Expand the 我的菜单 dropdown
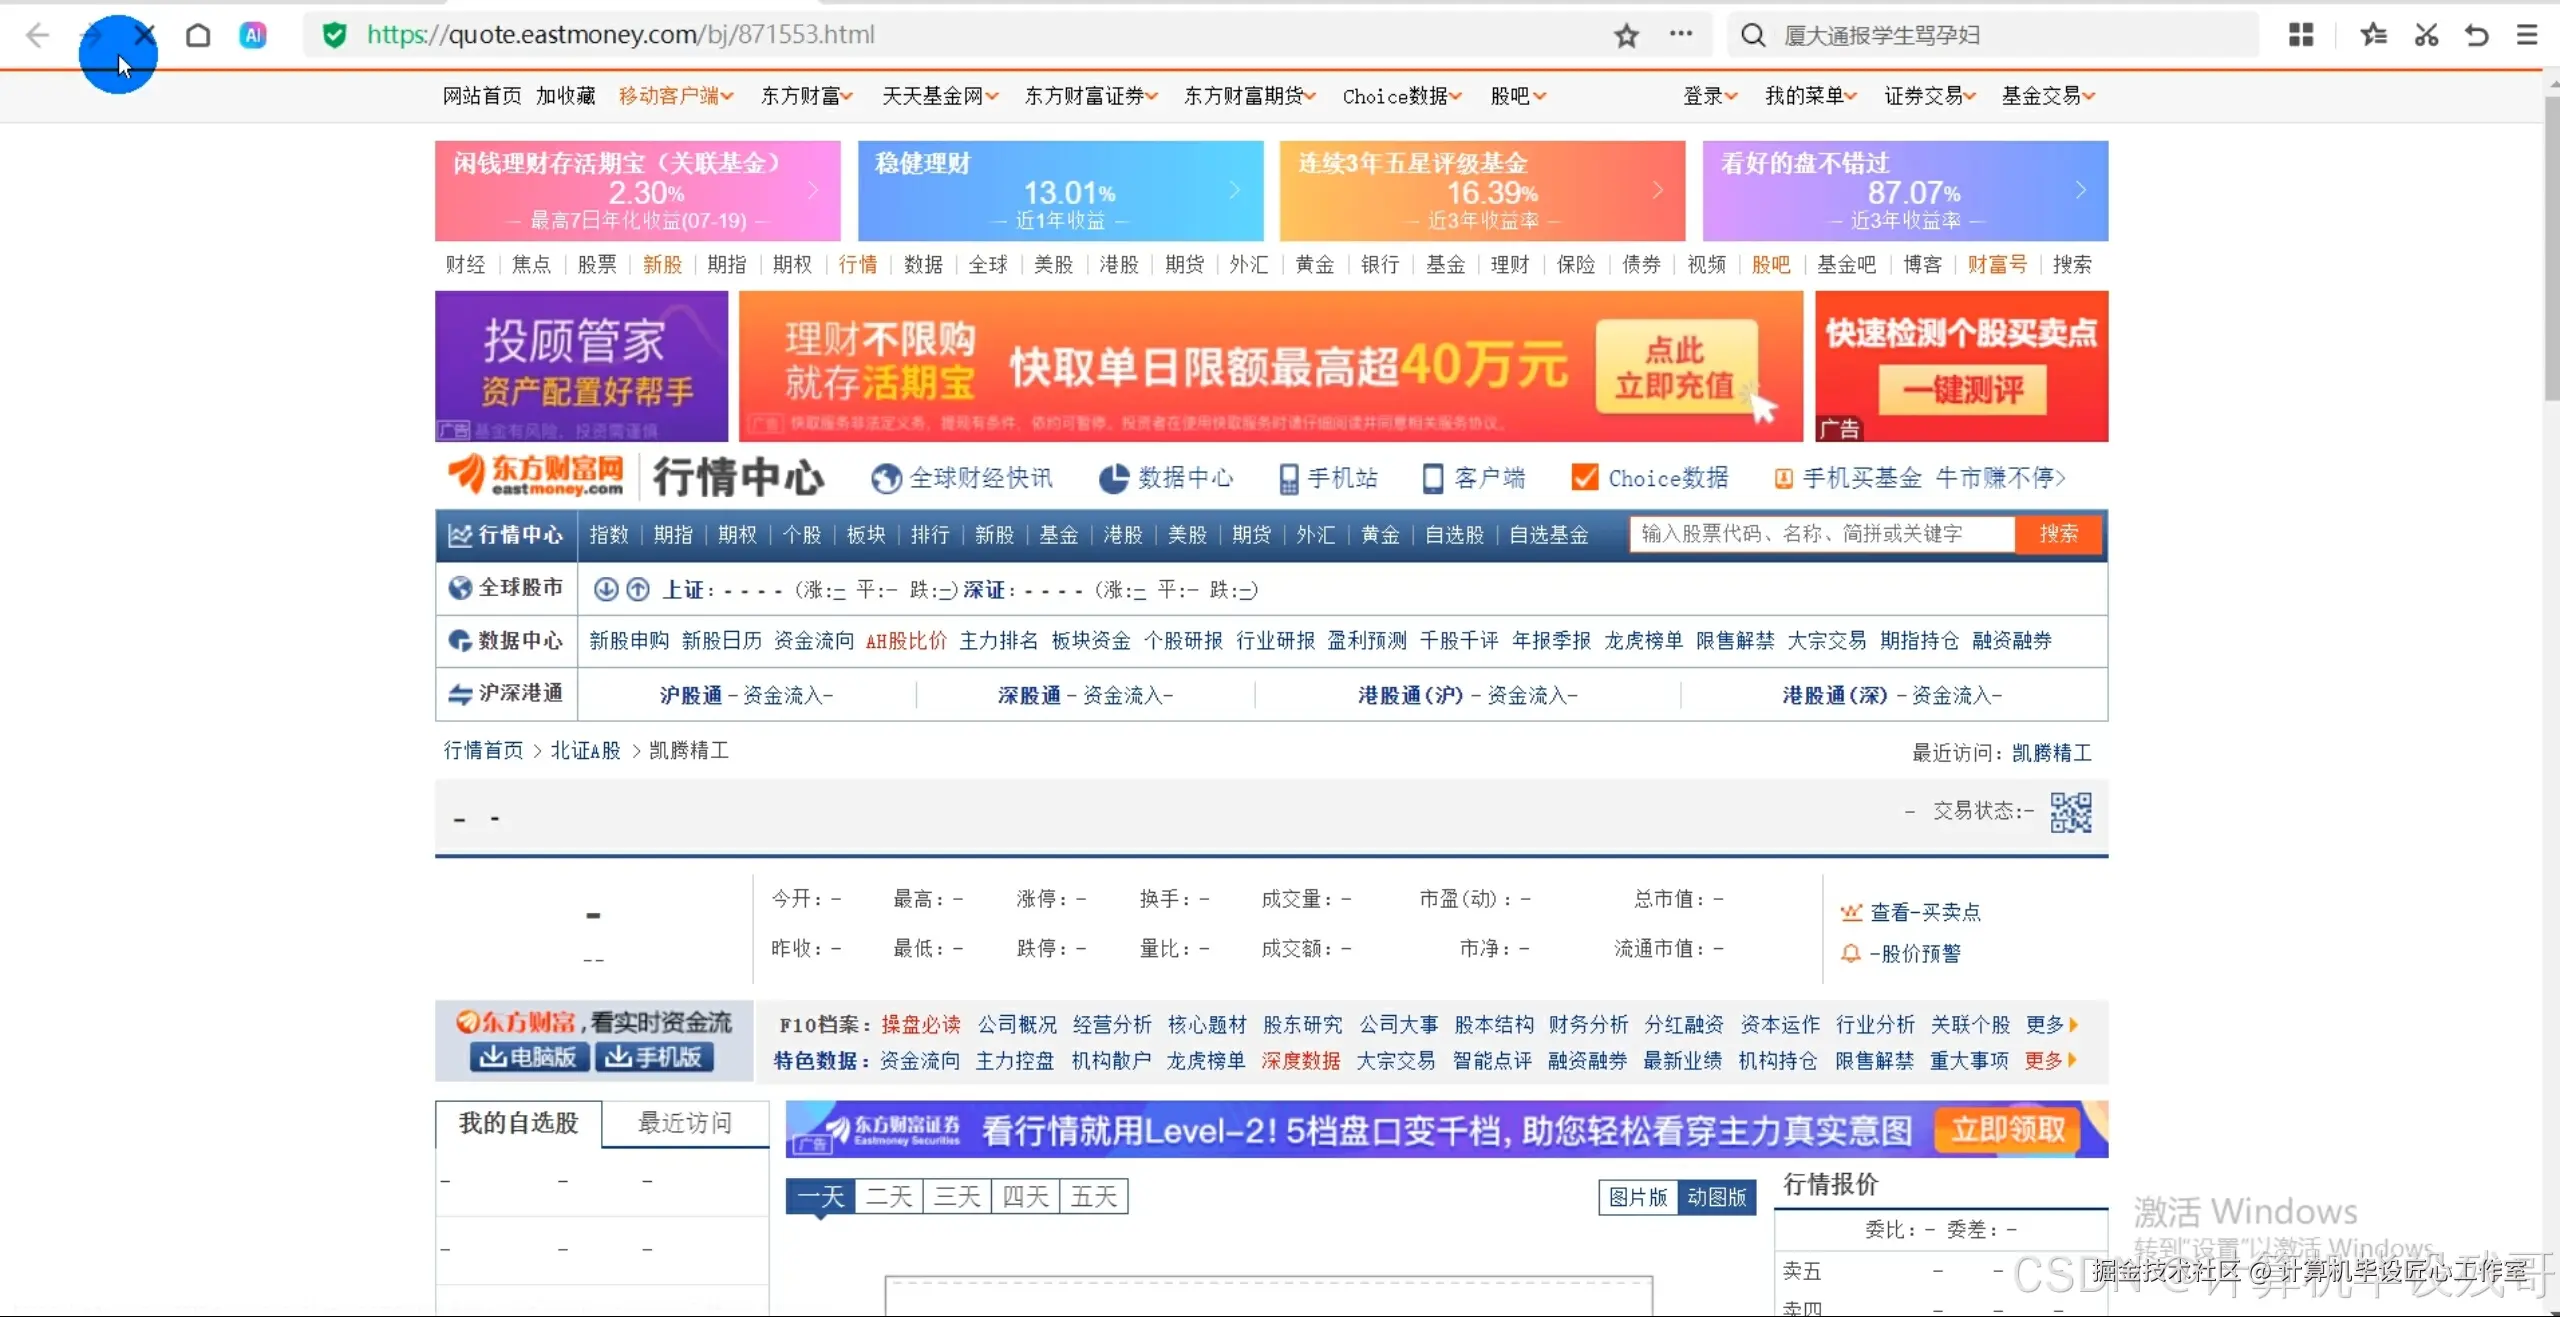Viewport: 2560px width, 1317px height. pyautogui.click(x=1811, y=96)
